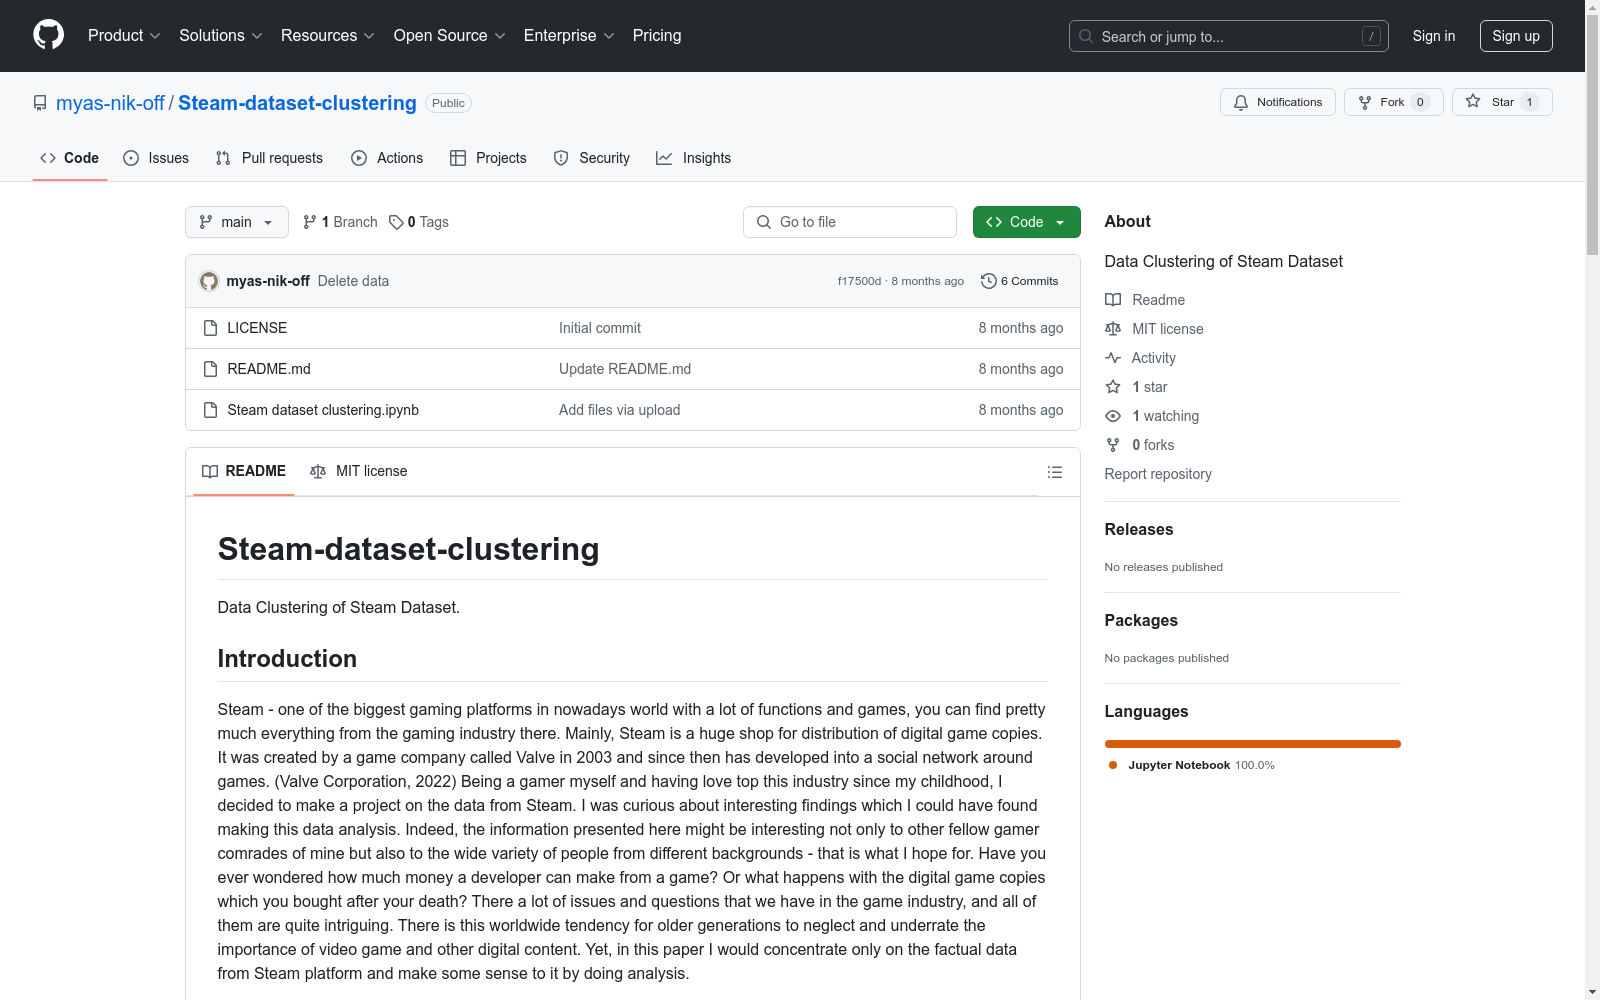This screenshot has height=1000, width=1600.
Task: Click Report repository link
Action: click(1158, 474)
